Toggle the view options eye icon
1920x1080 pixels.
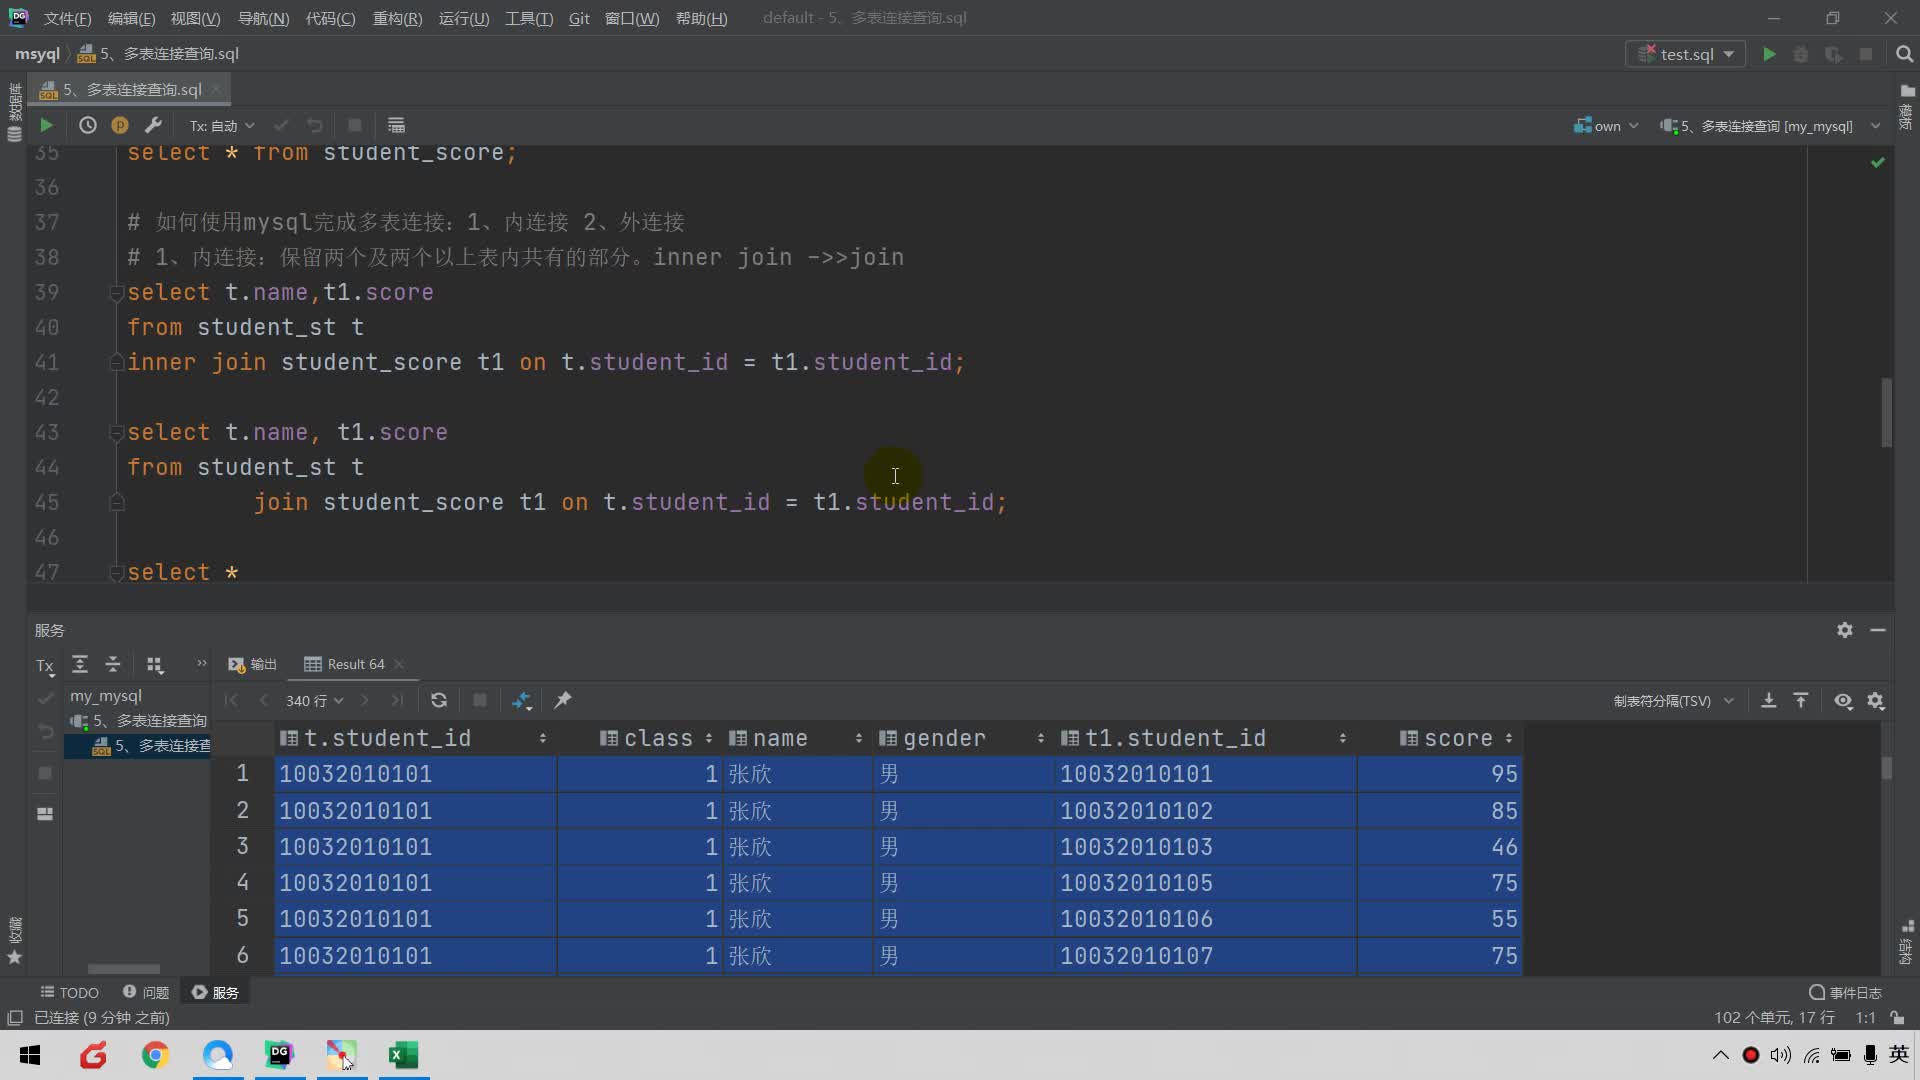pos(1843,701)
